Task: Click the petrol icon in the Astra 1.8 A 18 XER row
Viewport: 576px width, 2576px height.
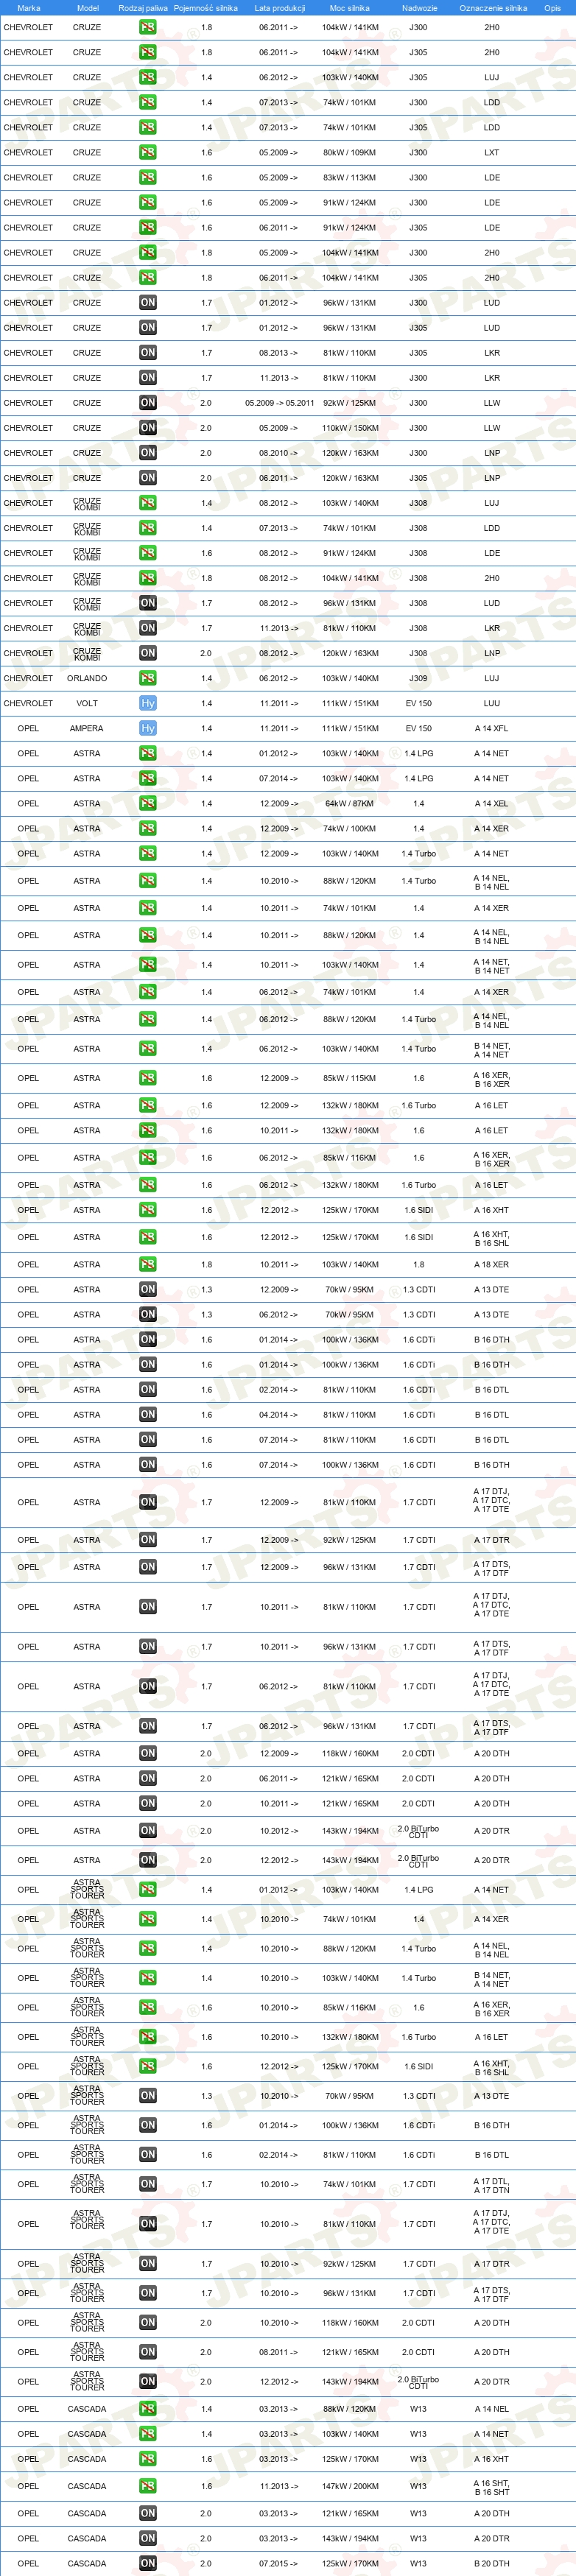Action: [x=148, y=1264]
